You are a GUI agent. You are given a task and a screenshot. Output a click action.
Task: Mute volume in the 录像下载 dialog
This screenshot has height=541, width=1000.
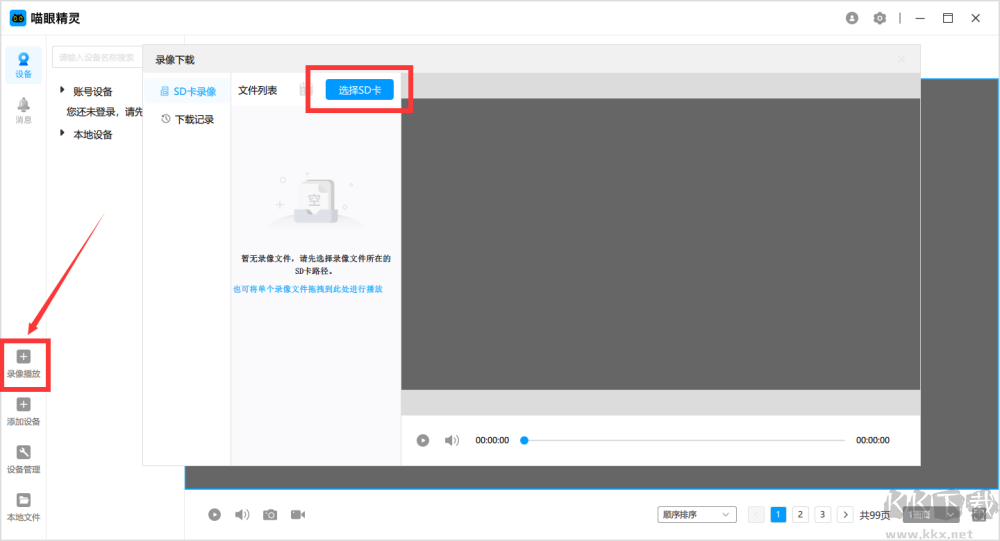(452, 440)
